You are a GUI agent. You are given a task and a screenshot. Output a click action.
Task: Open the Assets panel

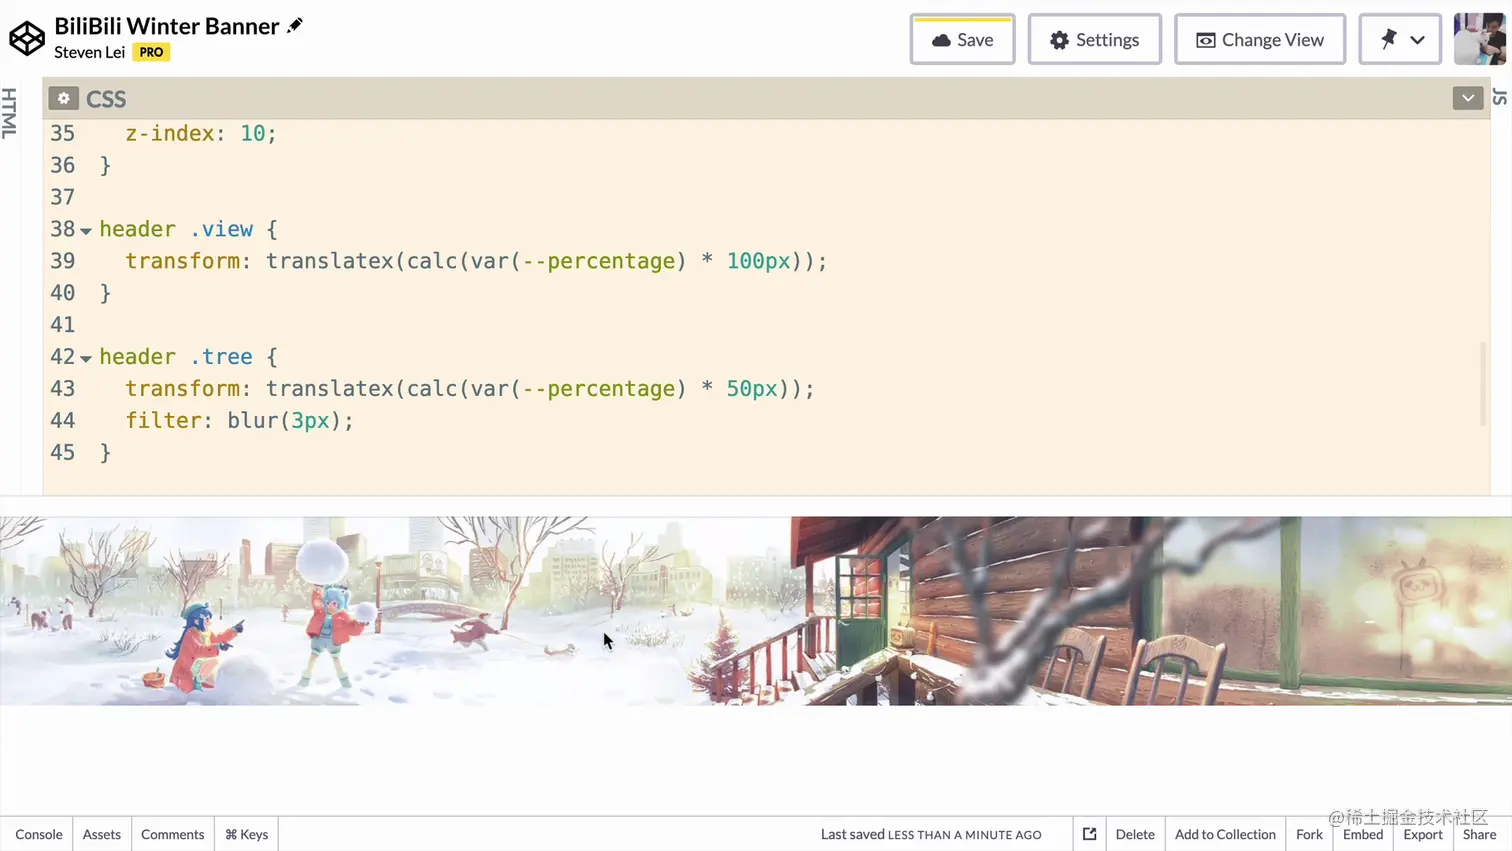click(x=102, y=834)
